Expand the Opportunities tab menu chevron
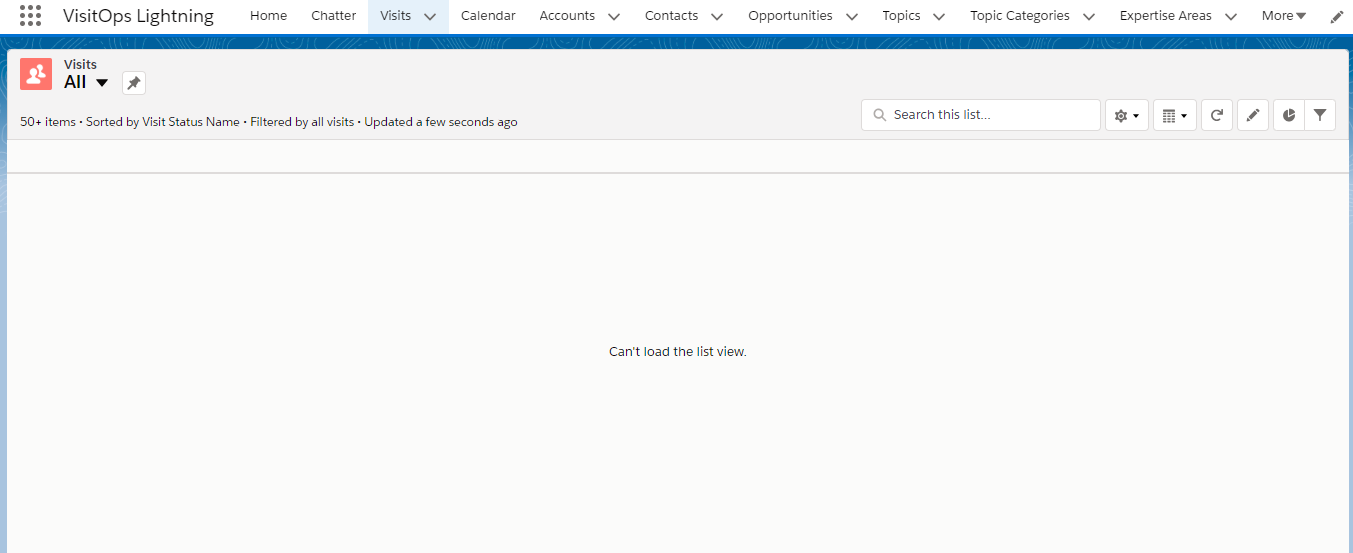1353x553 pixels. [852, 17]
